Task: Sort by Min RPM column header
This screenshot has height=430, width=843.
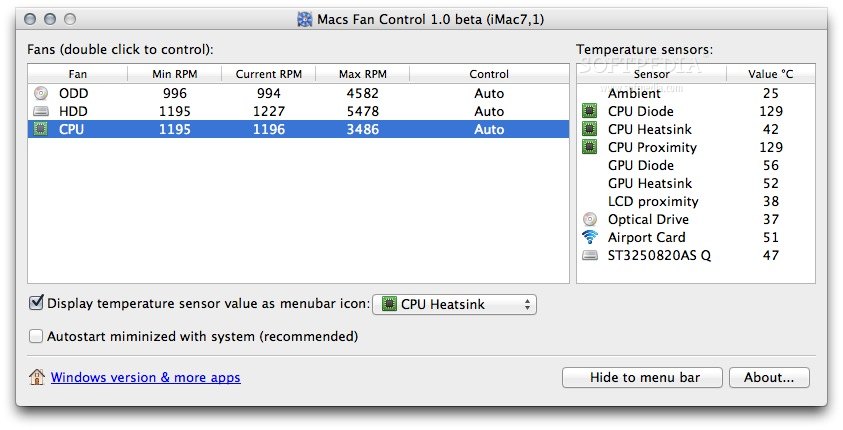Action: [x=175, y=74]
